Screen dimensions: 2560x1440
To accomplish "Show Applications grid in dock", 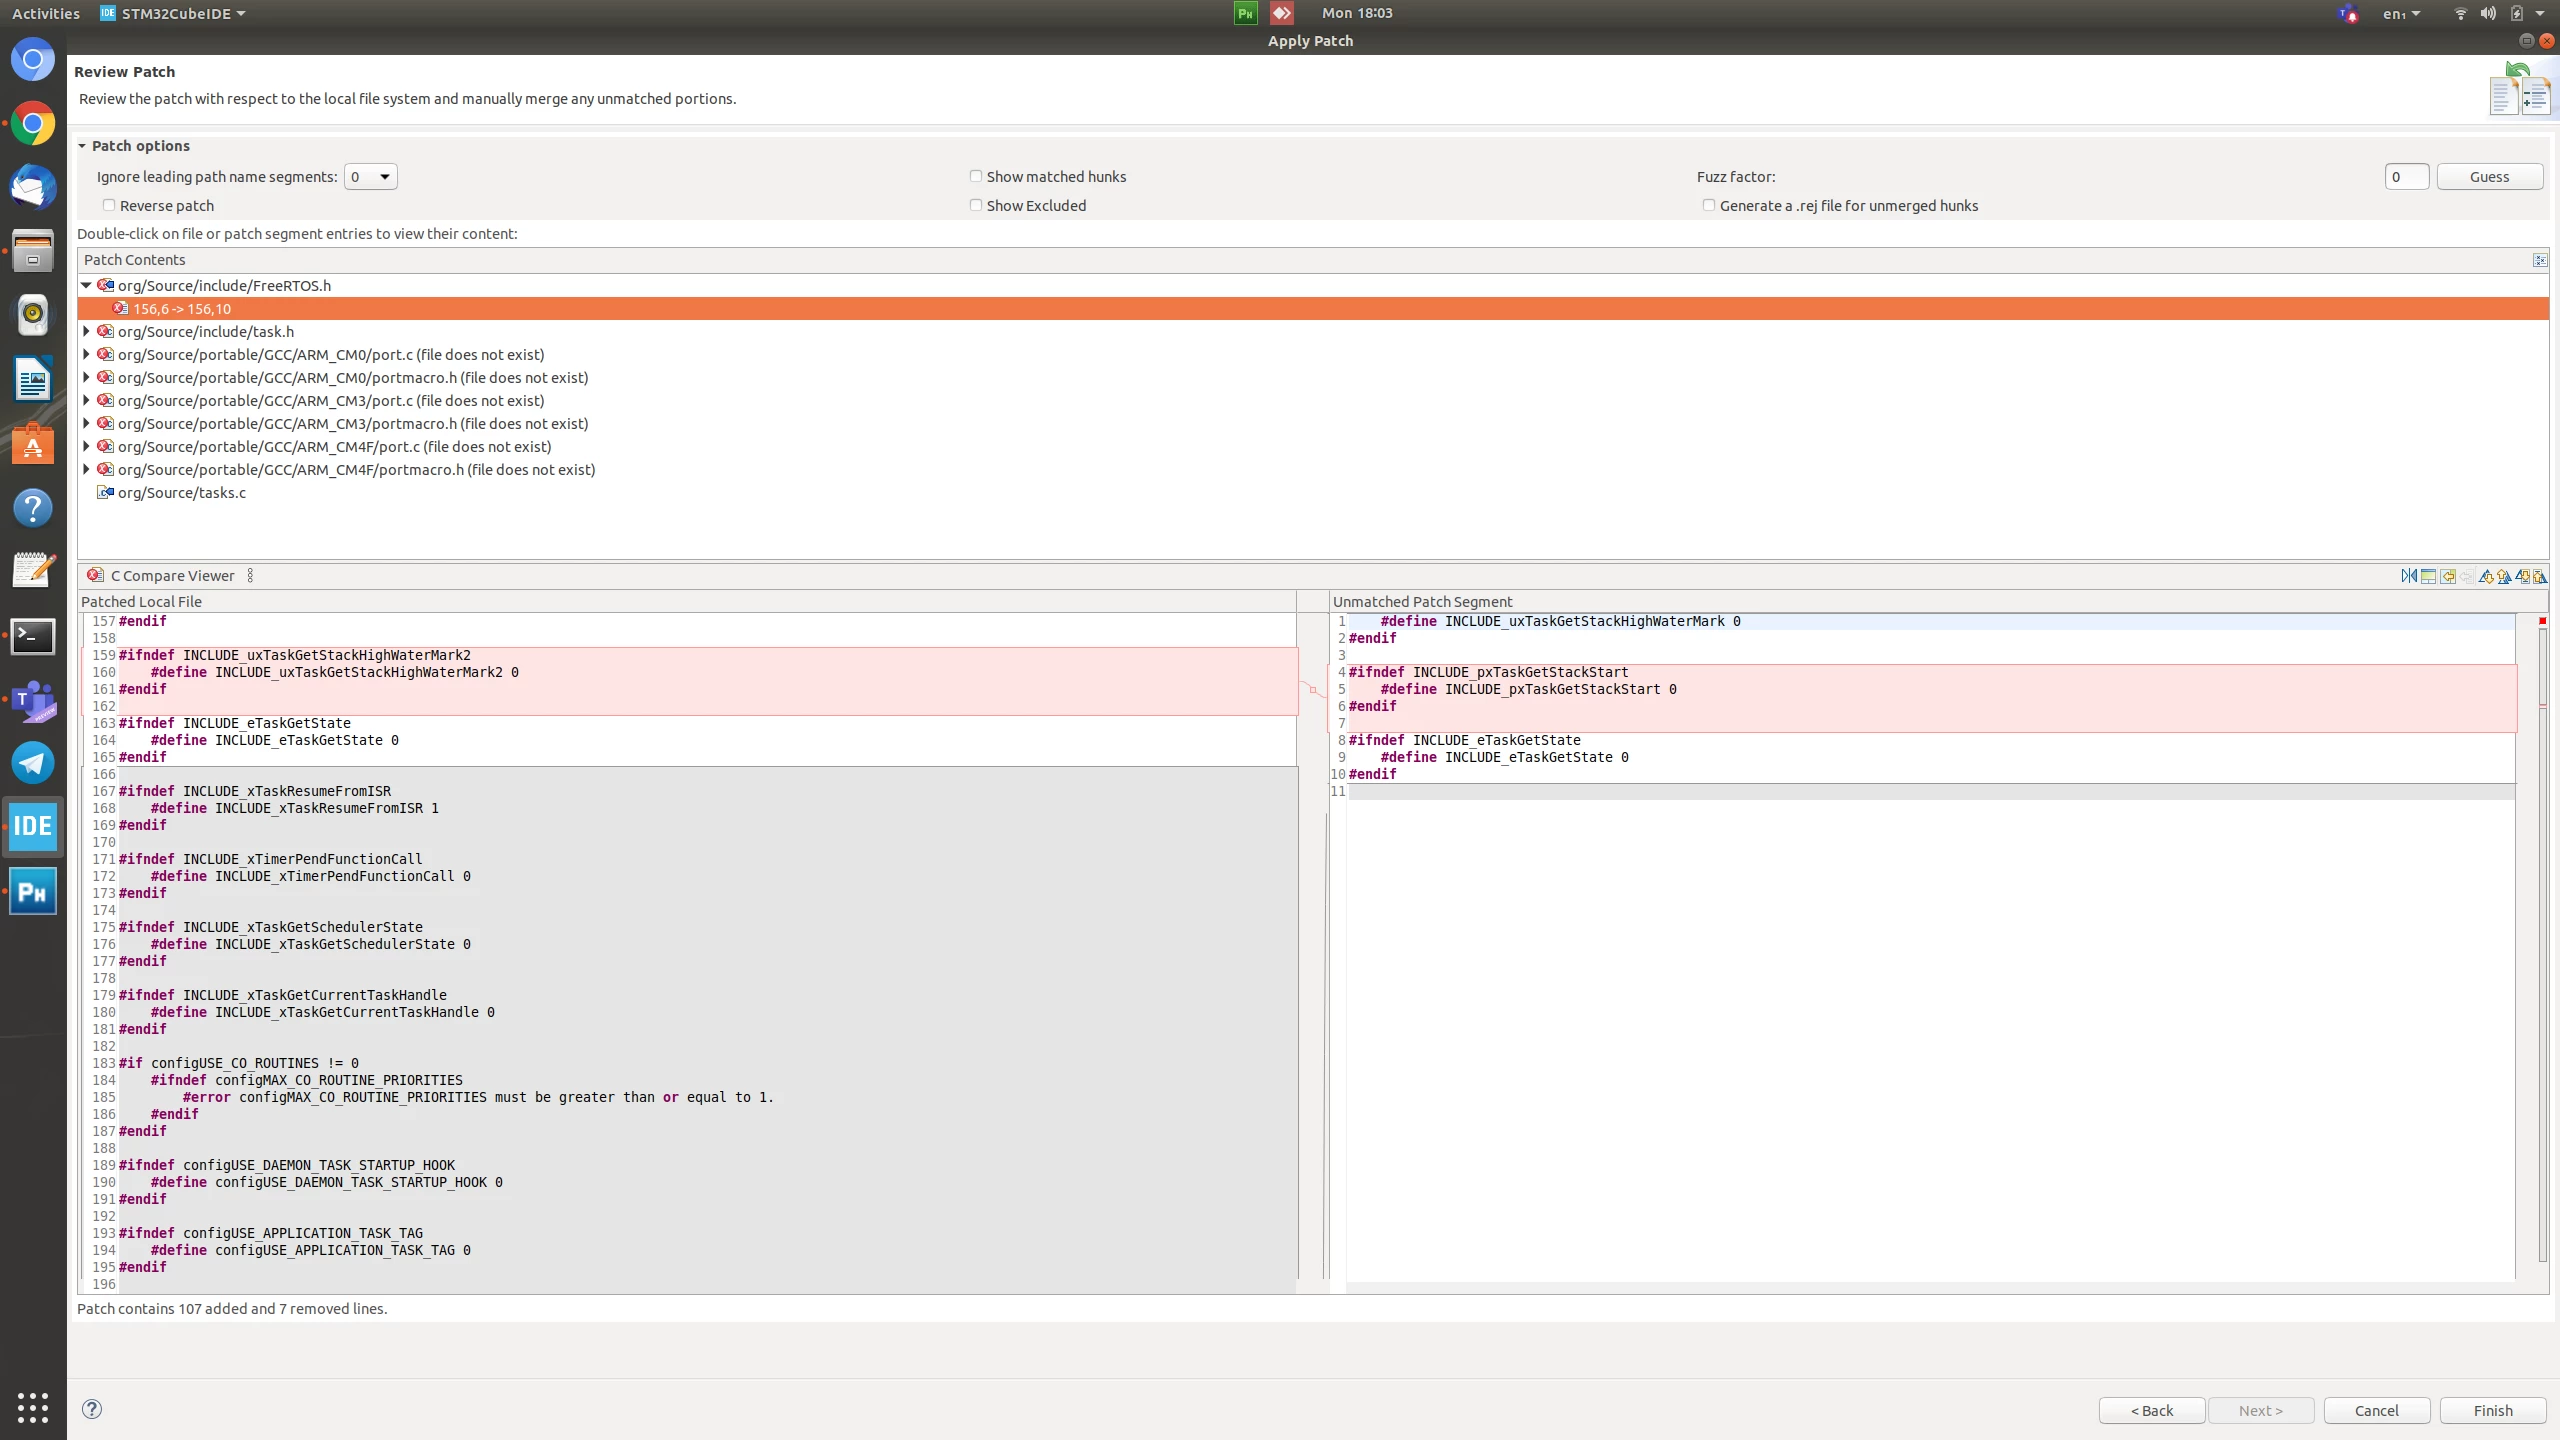I will (33, 1407).
